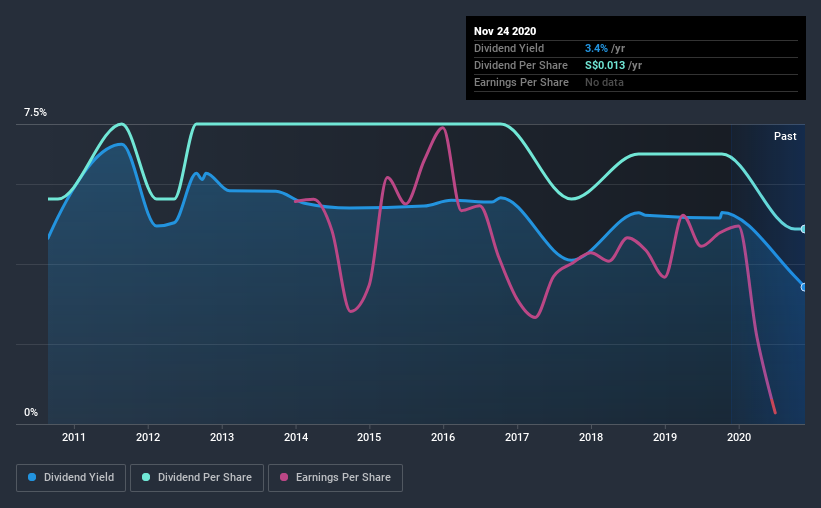Click the 0% y-axis label
The width and height of the screenshot is (821, 508).
[31, 413]
